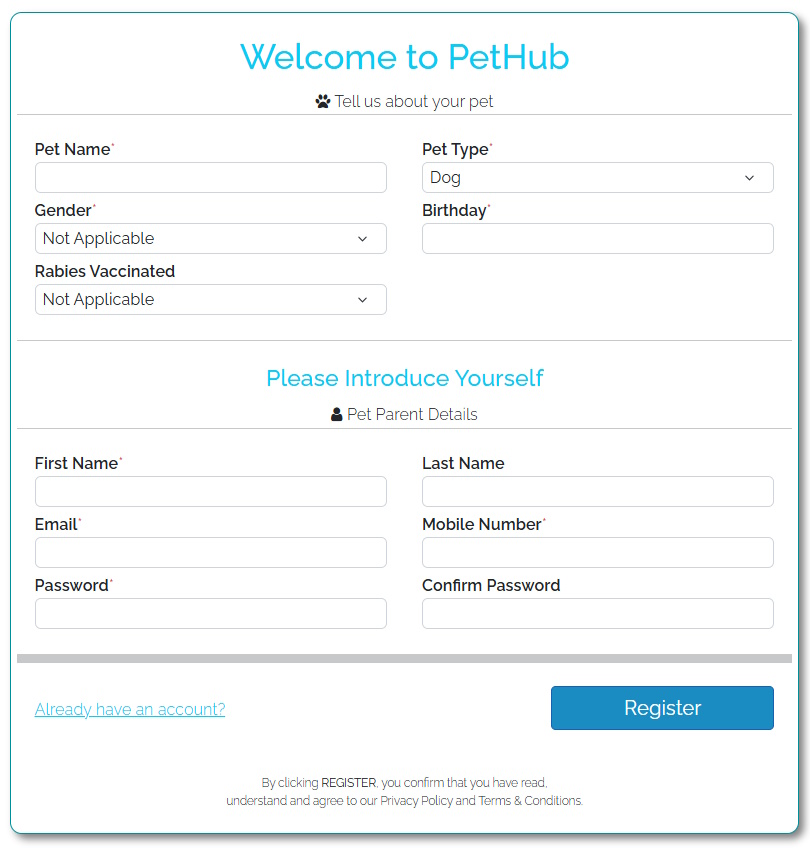Screen dimensions: 810x850
Task: Click the Please Introduce Yourself heading
Action: (x=405, y=378)
